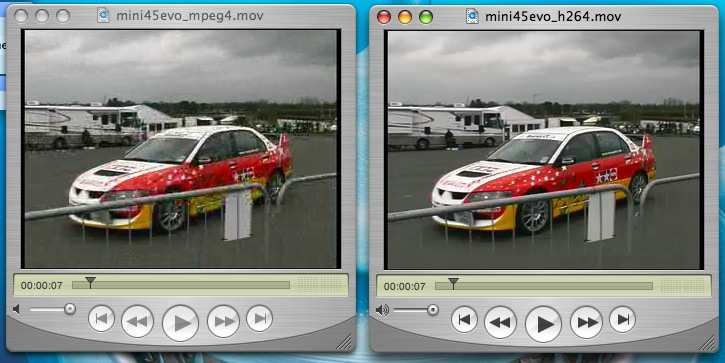Click the mini45evo_mpeg4.mov file icon
Viewport: 725px width, 363px height.
click(103, 16)
